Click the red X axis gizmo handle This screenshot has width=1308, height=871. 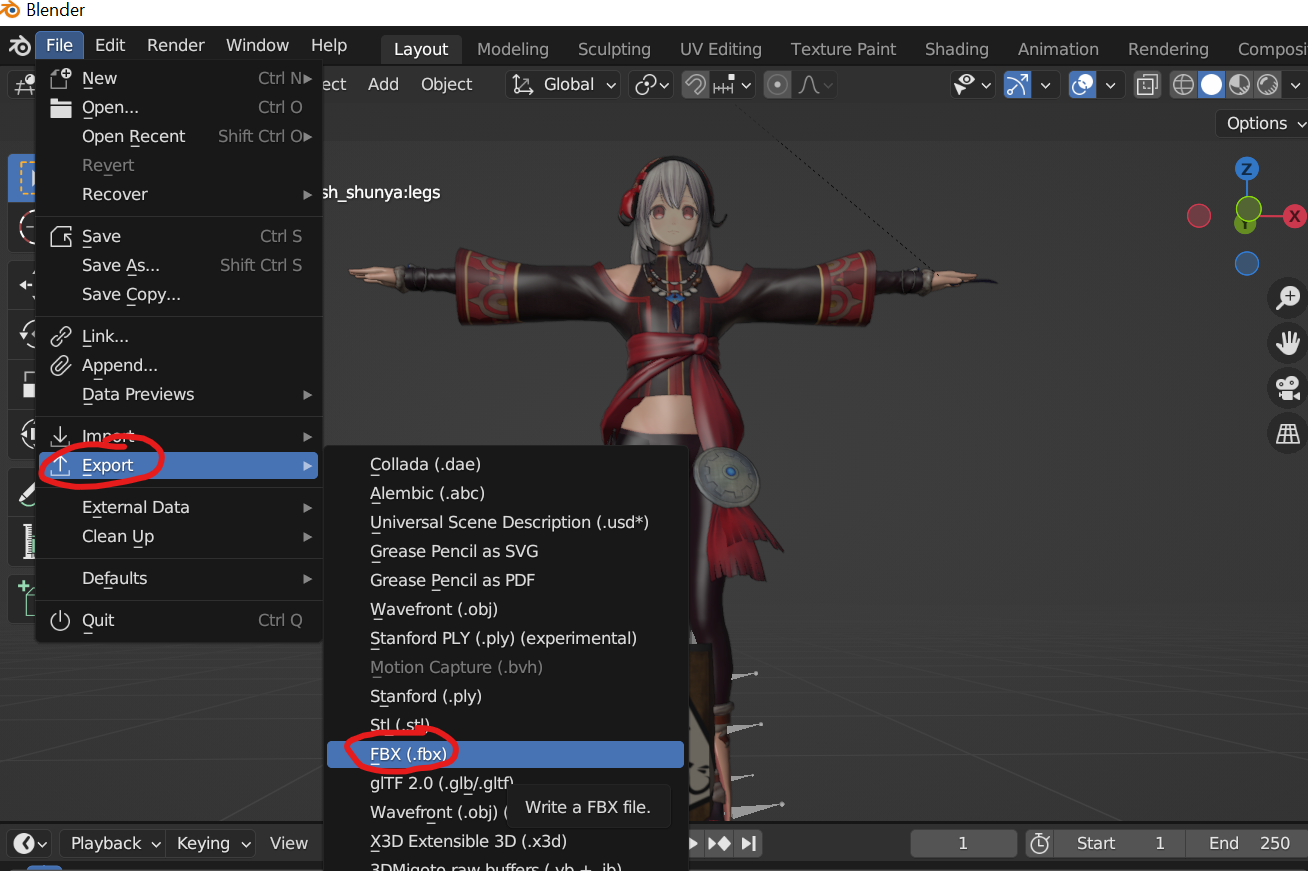point(1295,216)
